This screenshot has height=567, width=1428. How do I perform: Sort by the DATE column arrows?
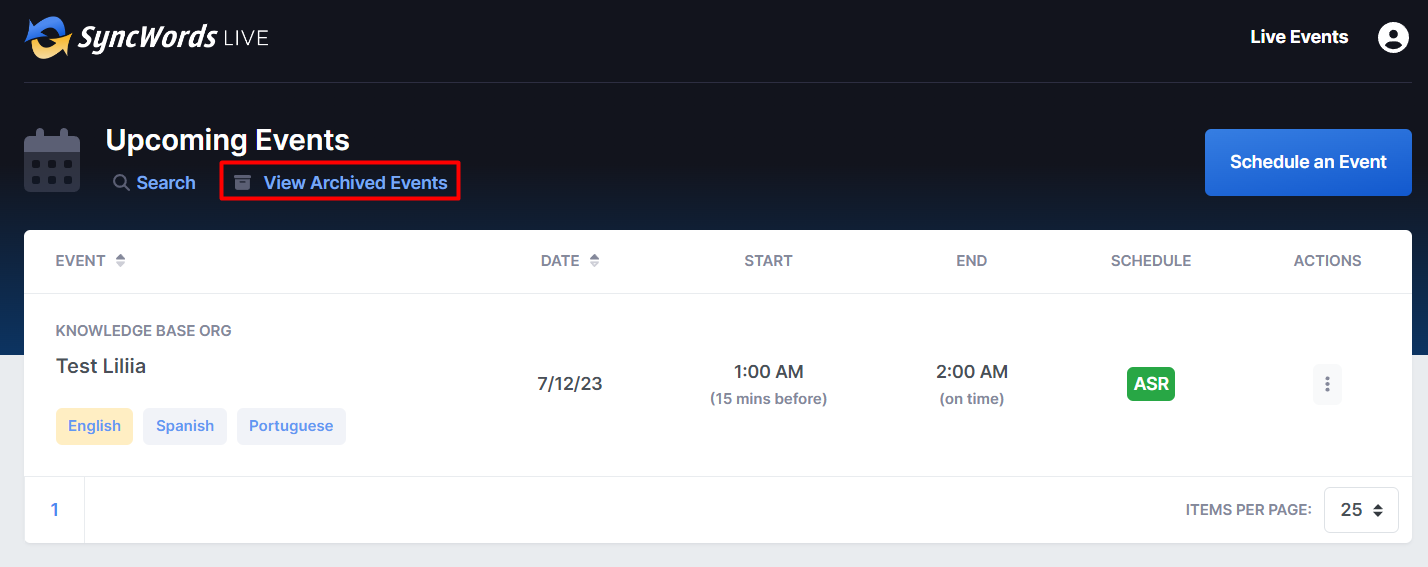[x=594, y=261]
